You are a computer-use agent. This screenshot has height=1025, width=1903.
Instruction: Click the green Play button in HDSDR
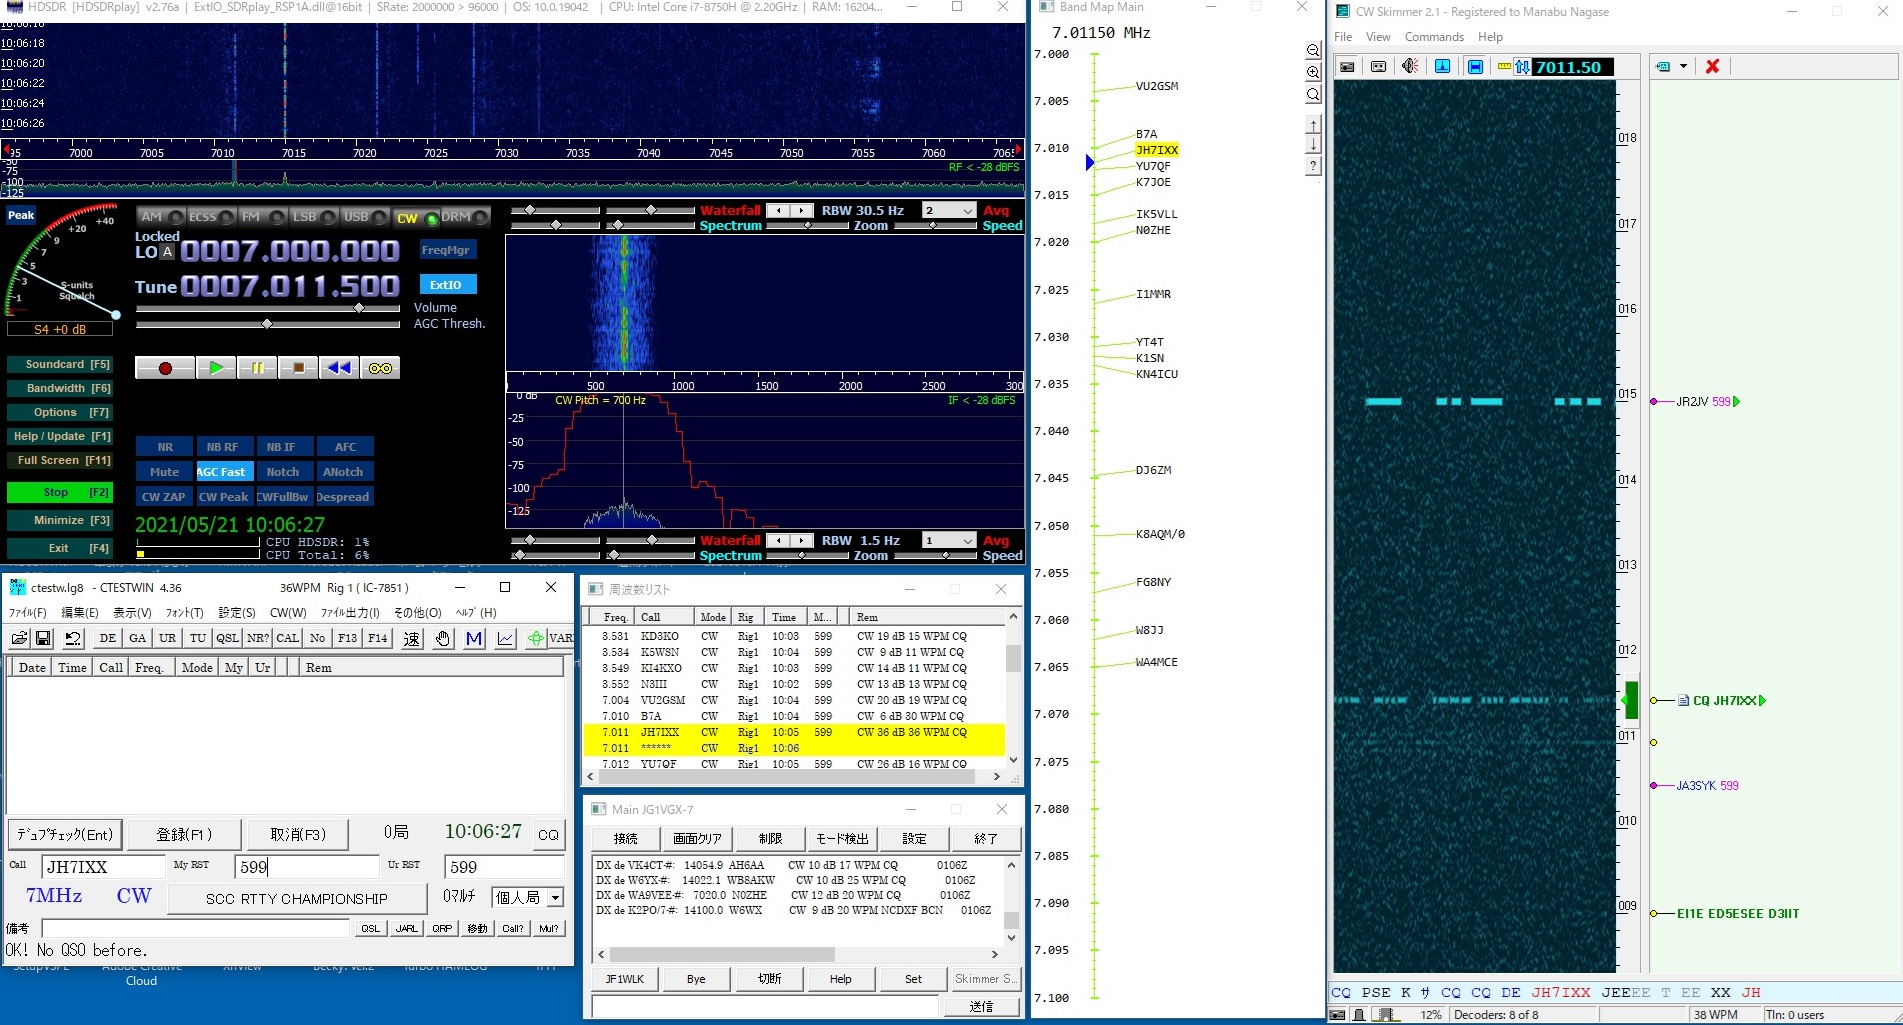click(216, 368)
